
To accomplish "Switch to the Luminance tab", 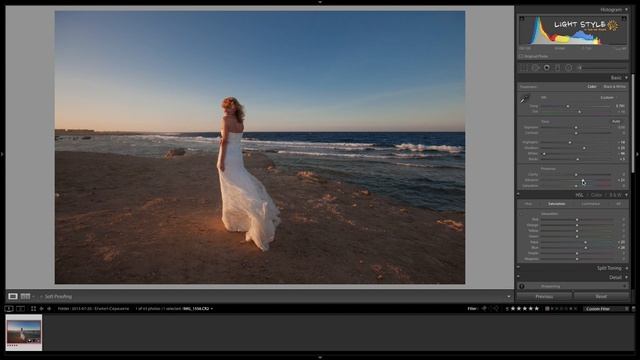I will 590,204.
